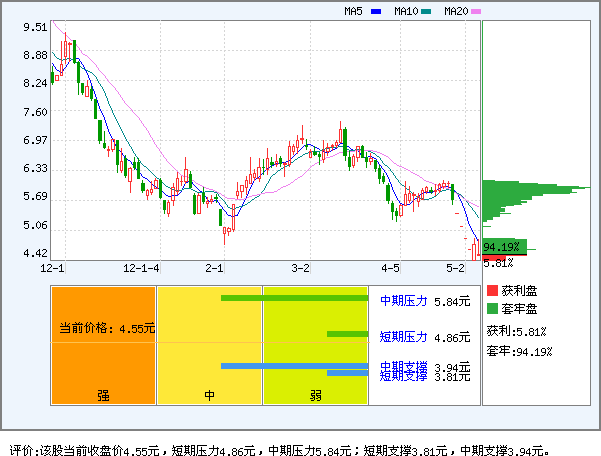
Task: Click the 8.88 price axis label
Action: pos(35,55)
